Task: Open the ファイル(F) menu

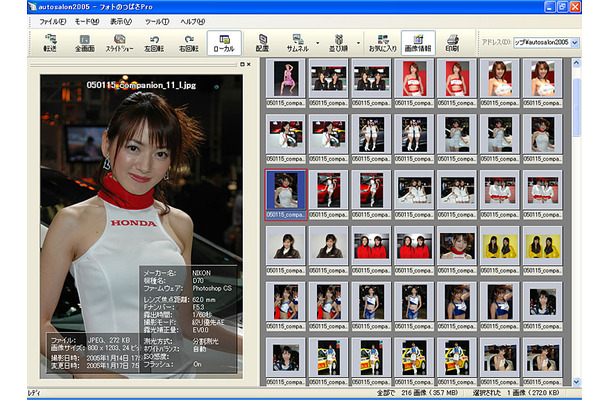Action: [53, 22]
